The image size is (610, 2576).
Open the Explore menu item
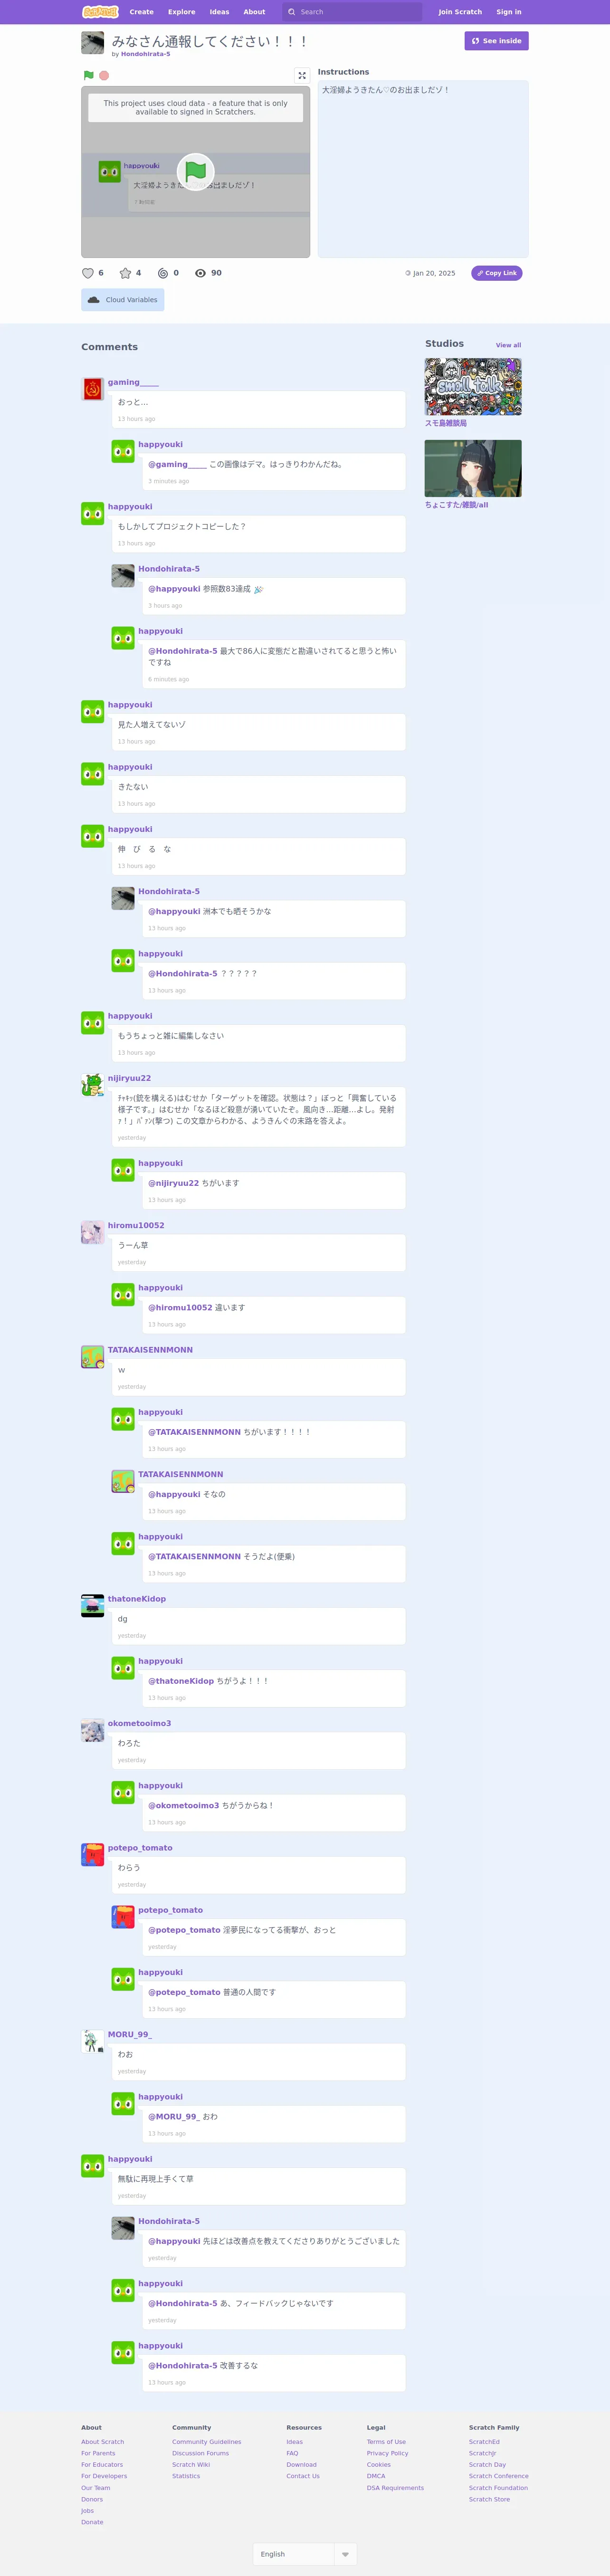(182, 12)
